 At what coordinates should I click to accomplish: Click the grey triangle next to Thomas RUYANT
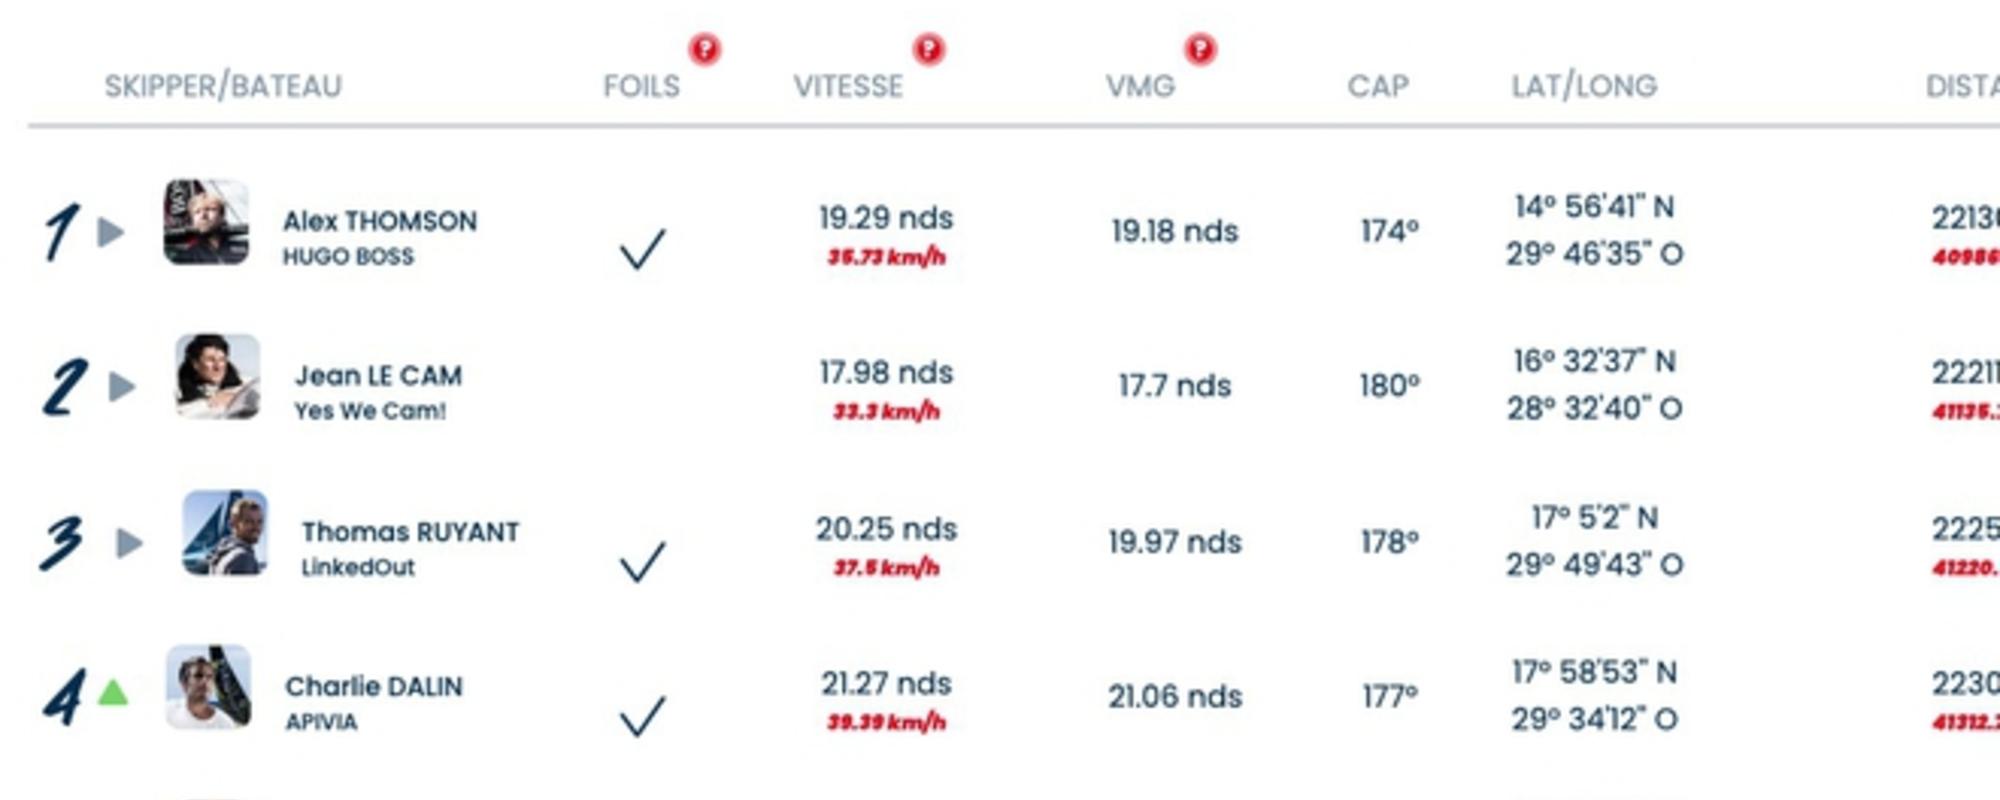pyautogui.click(x=129, y=543)
